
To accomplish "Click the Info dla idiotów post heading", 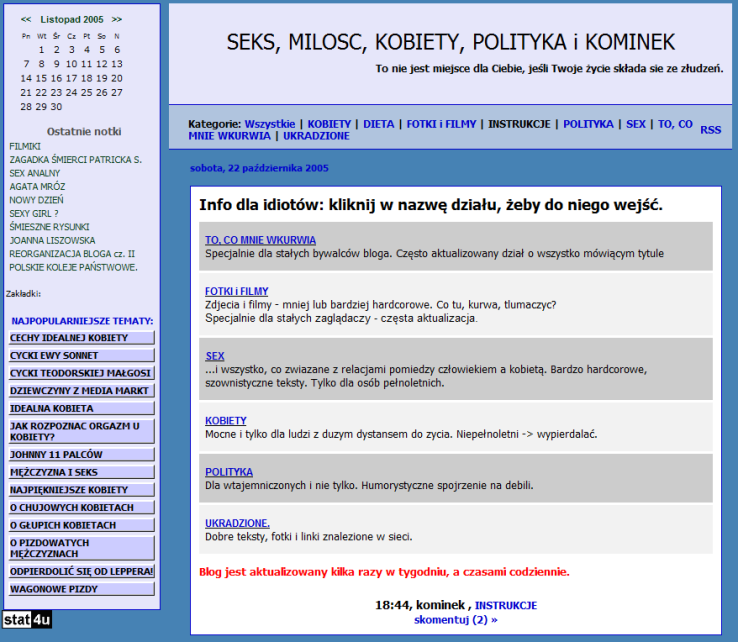I will 431,205.
